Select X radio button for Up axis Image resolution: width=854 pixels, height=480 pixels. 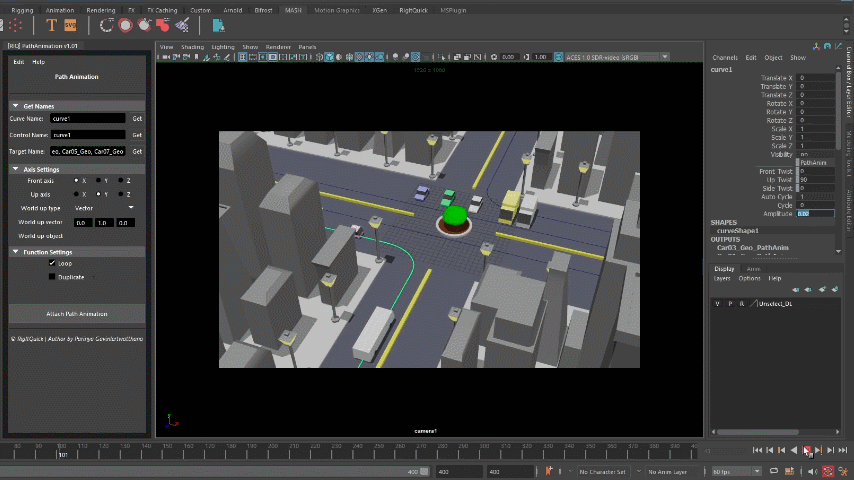[76, 194]
